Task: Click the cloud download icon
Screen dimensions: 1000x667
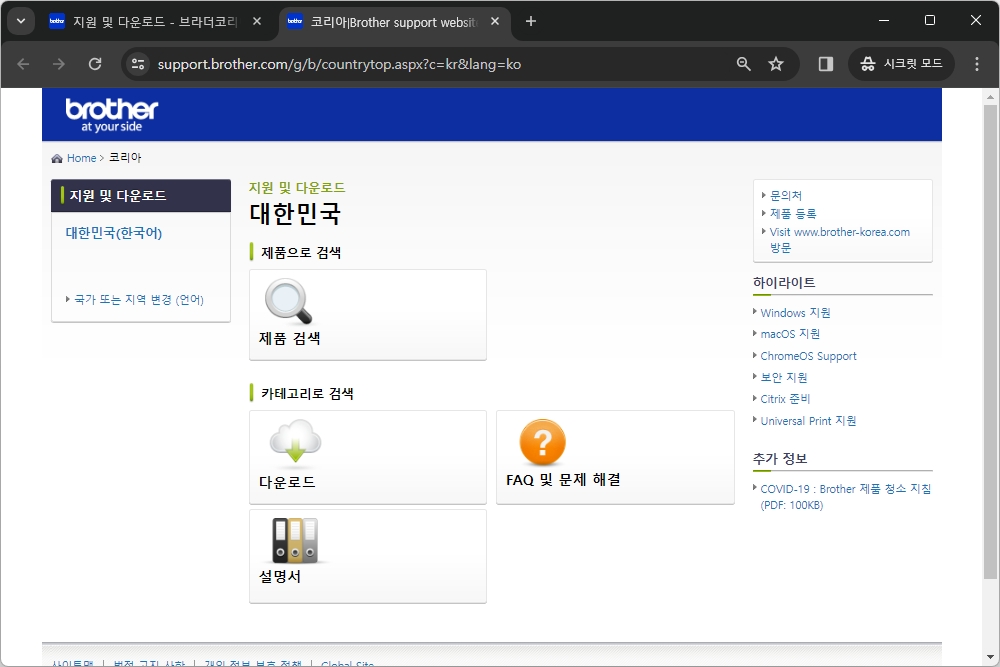Action: pos(295,441)
